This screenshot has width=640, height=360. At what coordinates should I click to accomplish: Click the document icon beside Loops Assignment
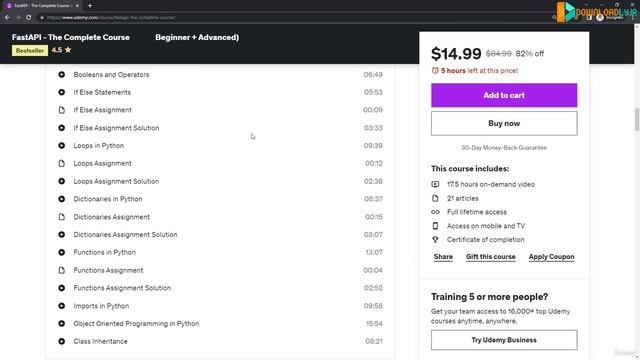coord(62,163)
